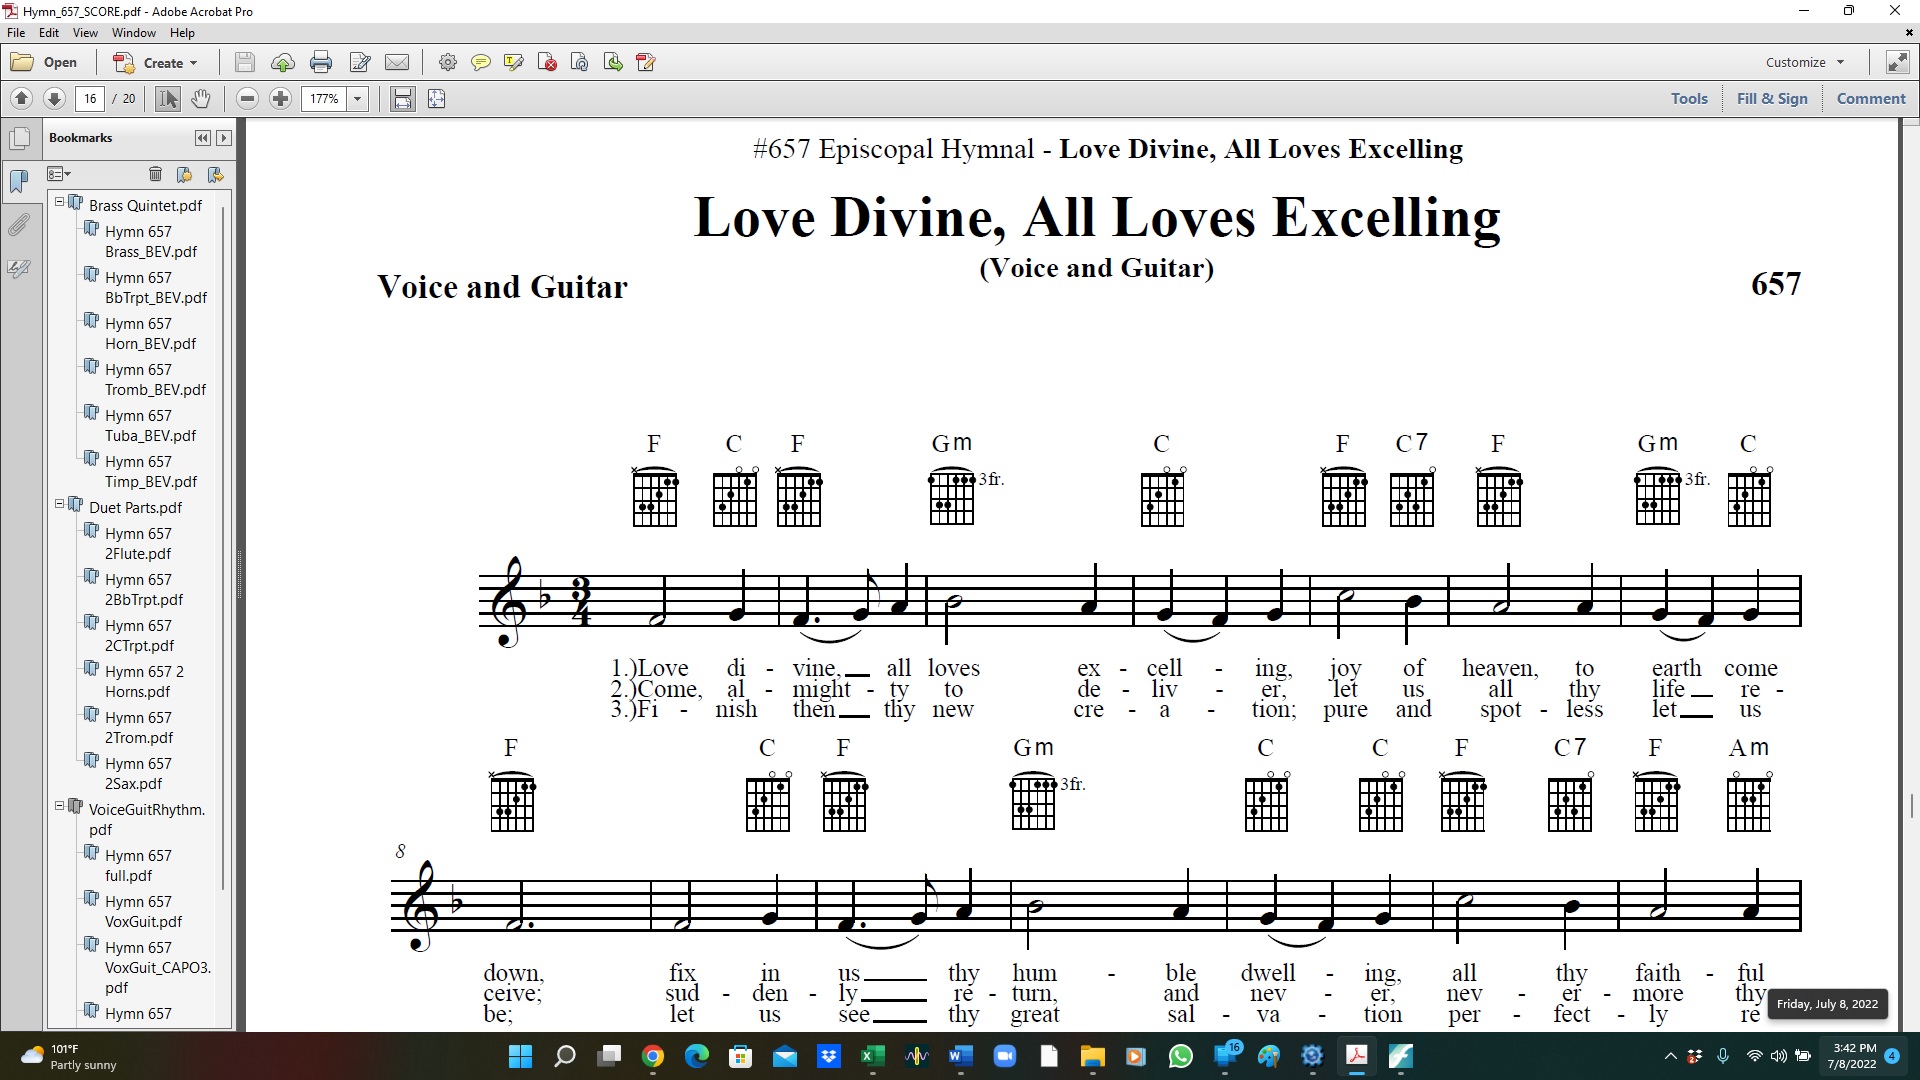Toggle Fit one full page view

pyautogui.click(x=436, y=98)
